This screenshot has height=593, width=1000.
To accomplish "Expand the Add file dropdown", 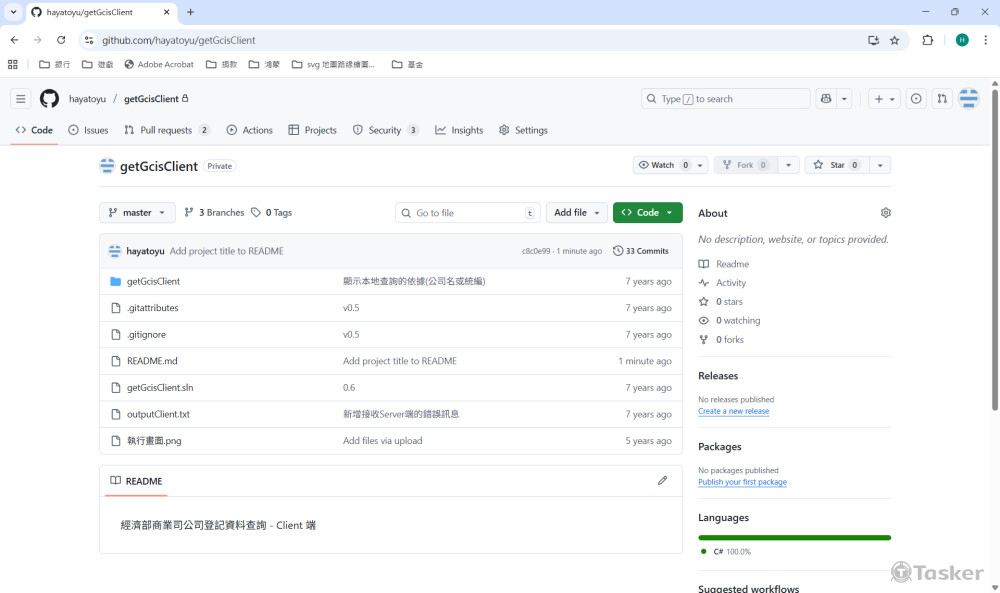I will pyautogui.click(x=578, y=213).
